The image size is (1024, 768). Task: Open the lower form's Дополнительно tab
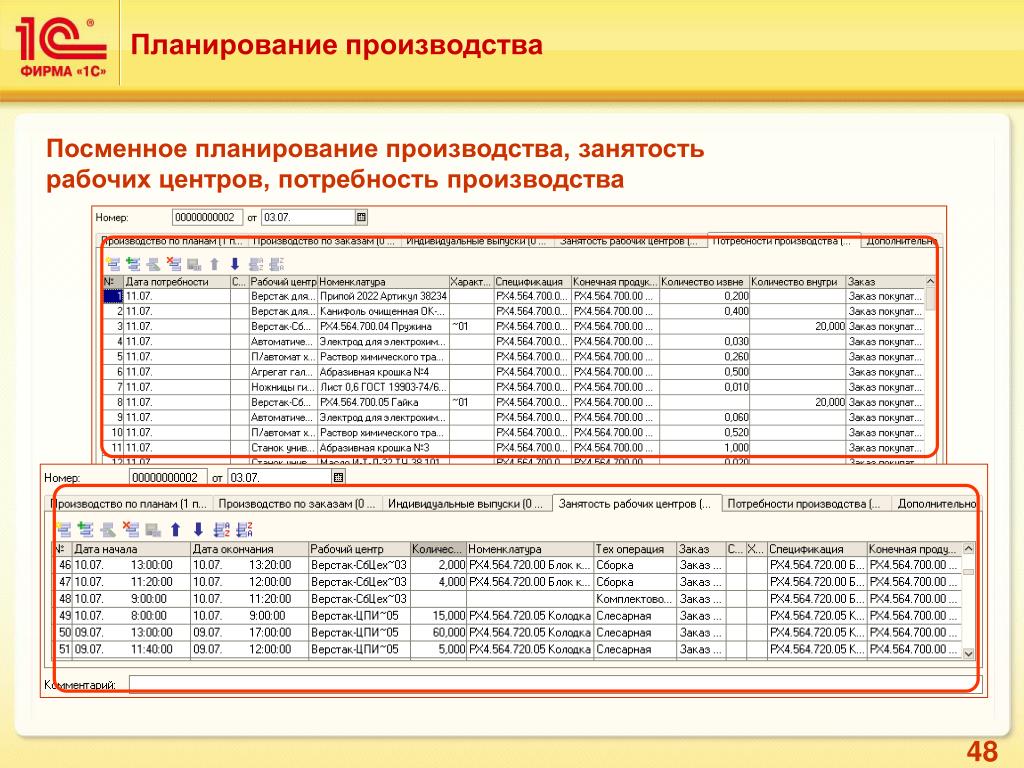click(934, 504)
